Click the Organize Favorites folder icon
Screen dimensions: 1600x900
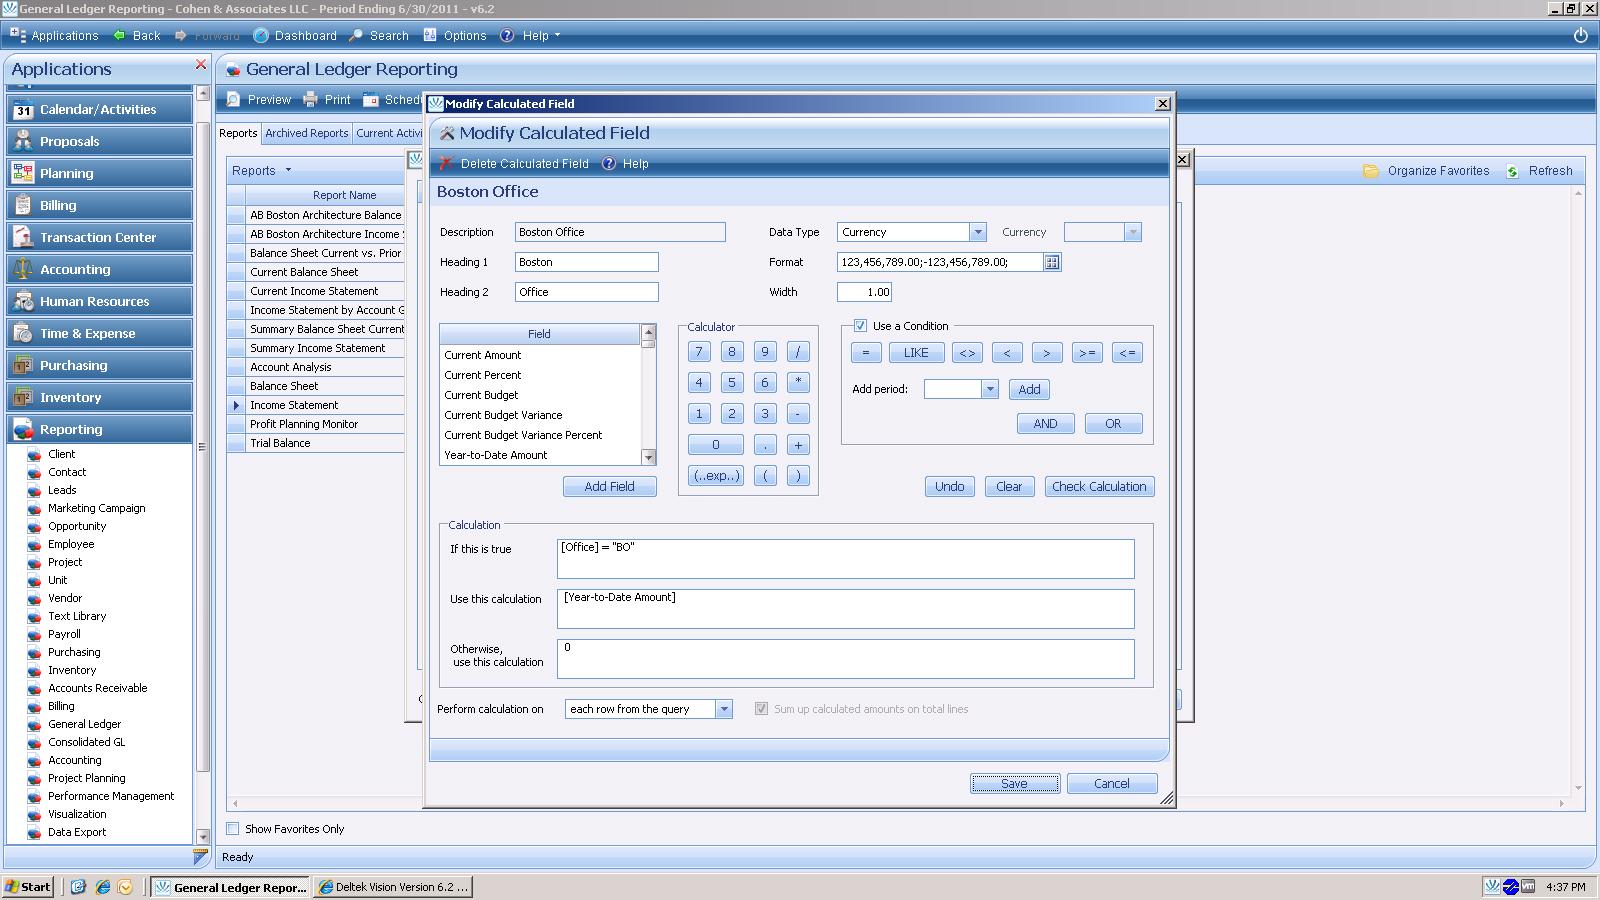[x=1371, y=171]
